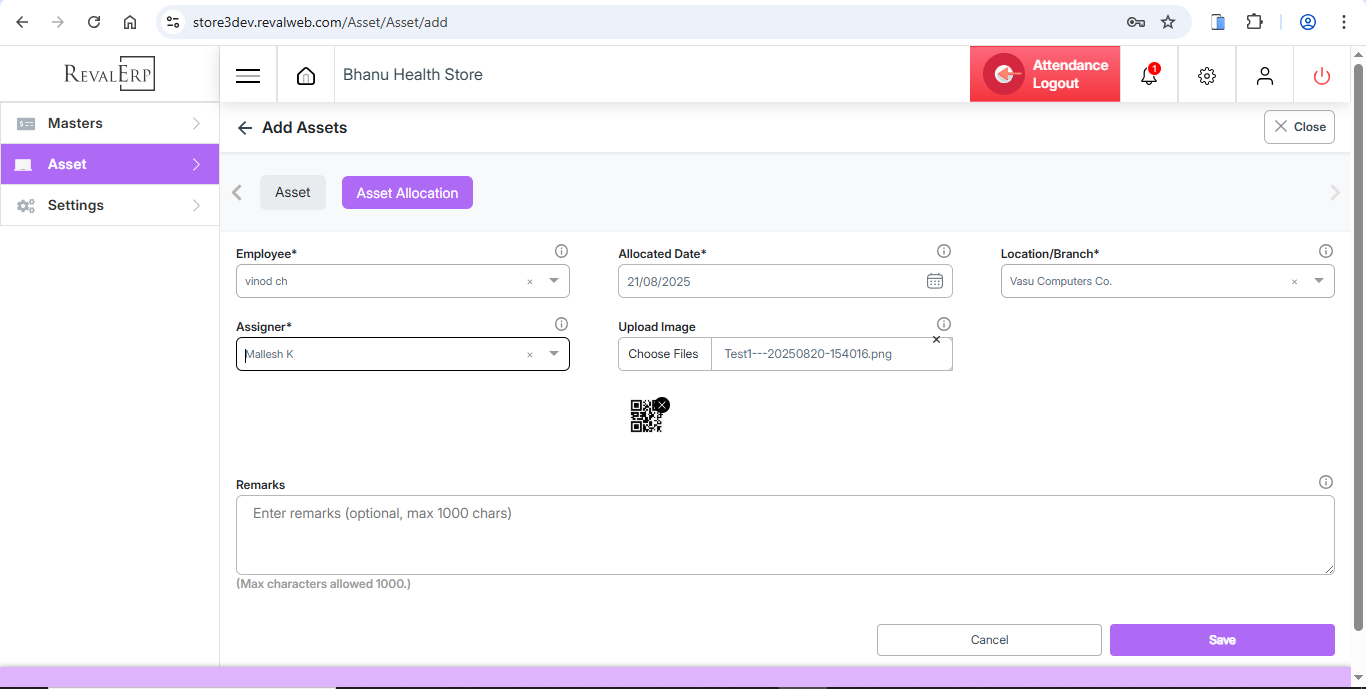Screen dimensions: 1366x689
Task: Click the settings gear icon in header
Action: 1207,76
